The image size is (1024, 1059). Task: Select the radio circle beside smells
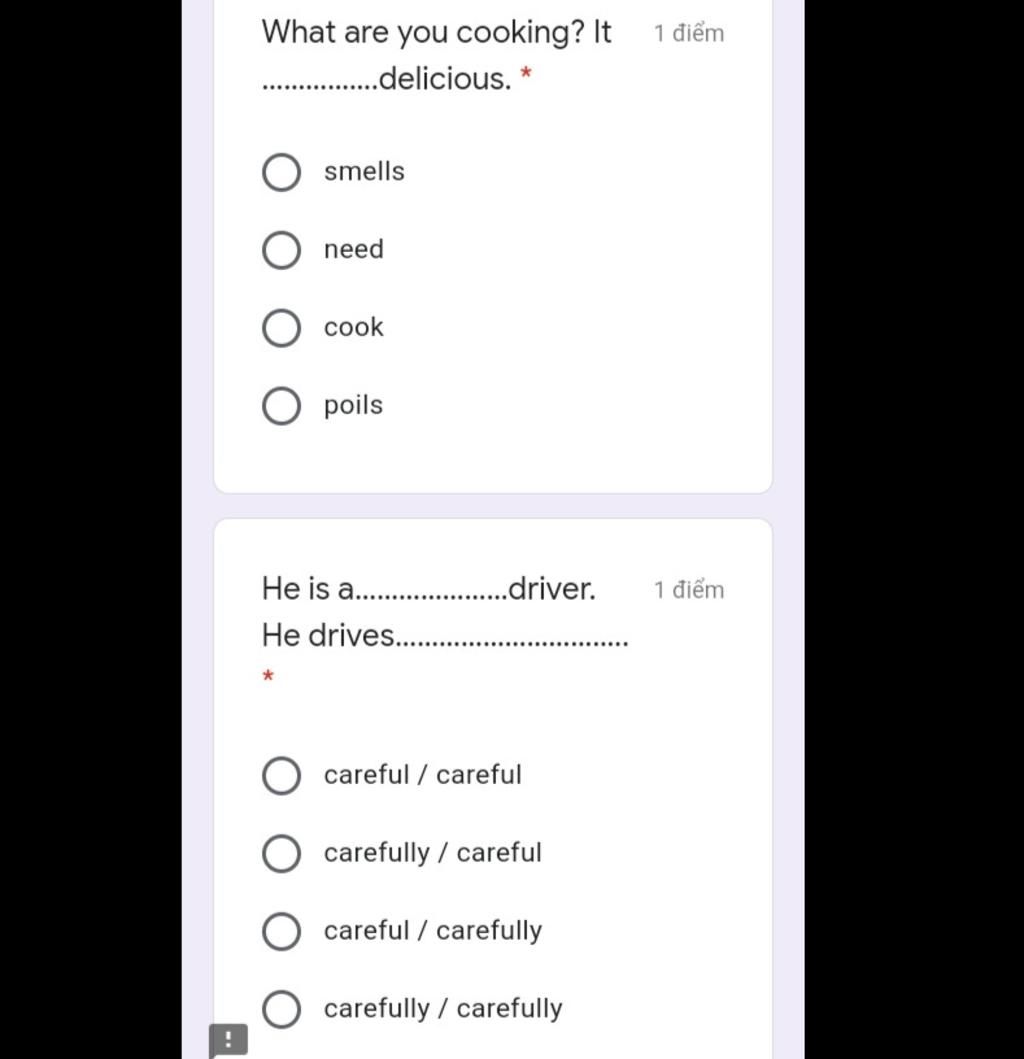[x=281, y=172]
